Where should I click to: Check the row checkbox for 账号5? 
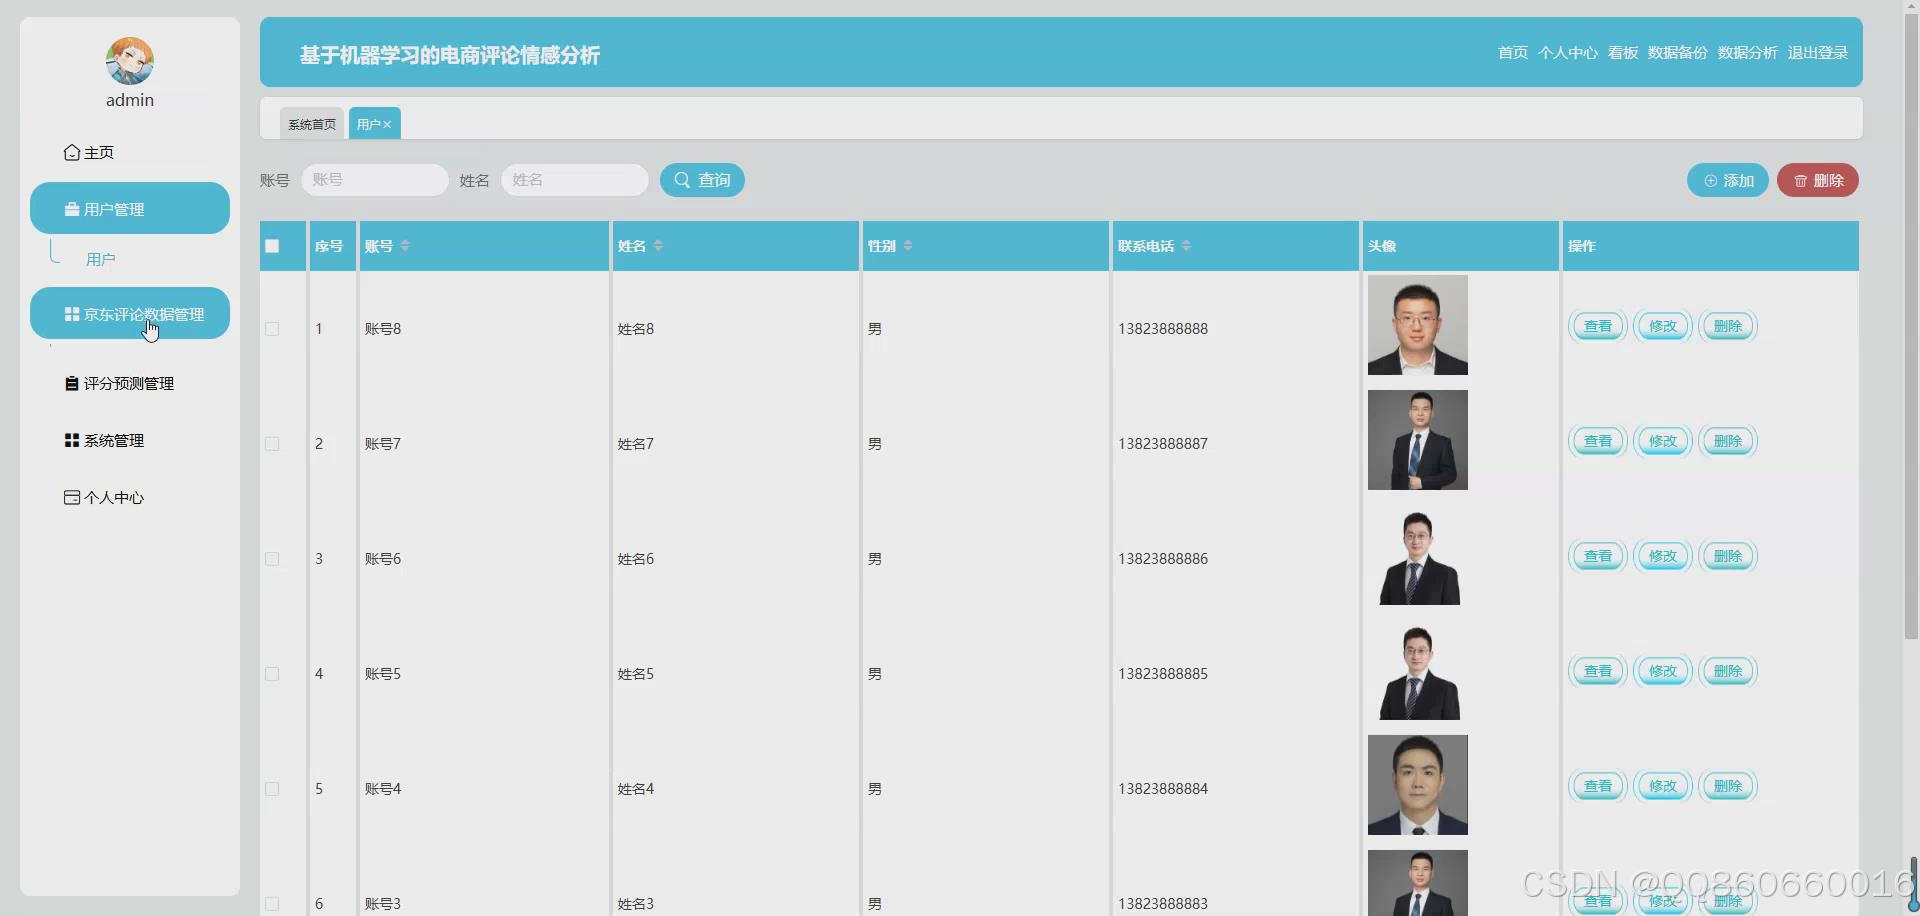(272, 674)
